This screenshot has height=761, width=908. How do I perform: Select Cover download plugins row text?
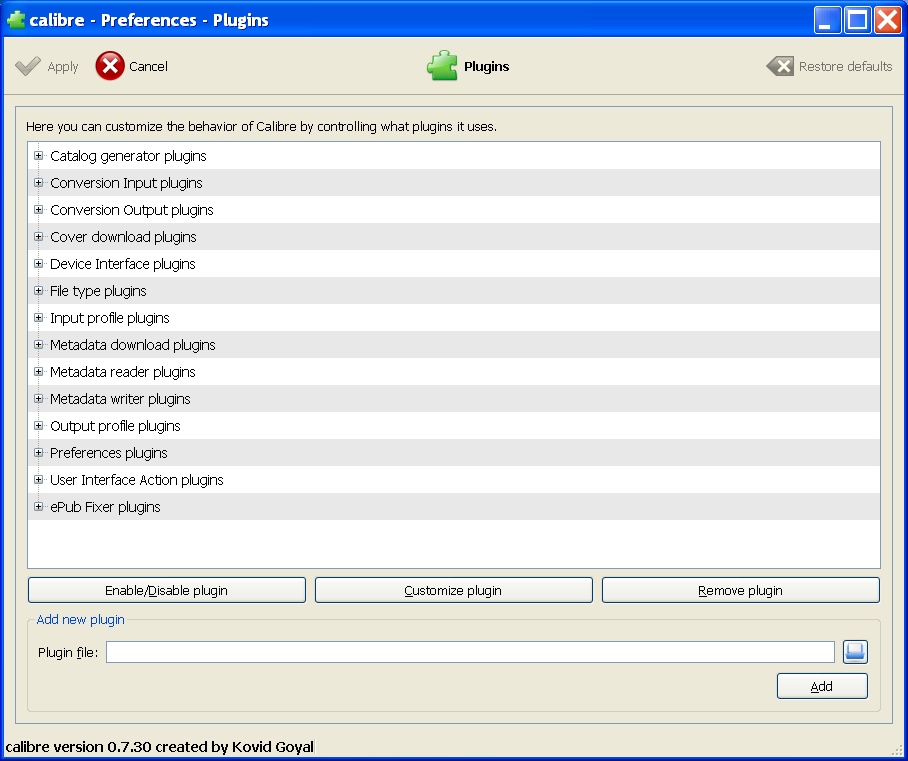pyautogui.click(x=123, y=237)
